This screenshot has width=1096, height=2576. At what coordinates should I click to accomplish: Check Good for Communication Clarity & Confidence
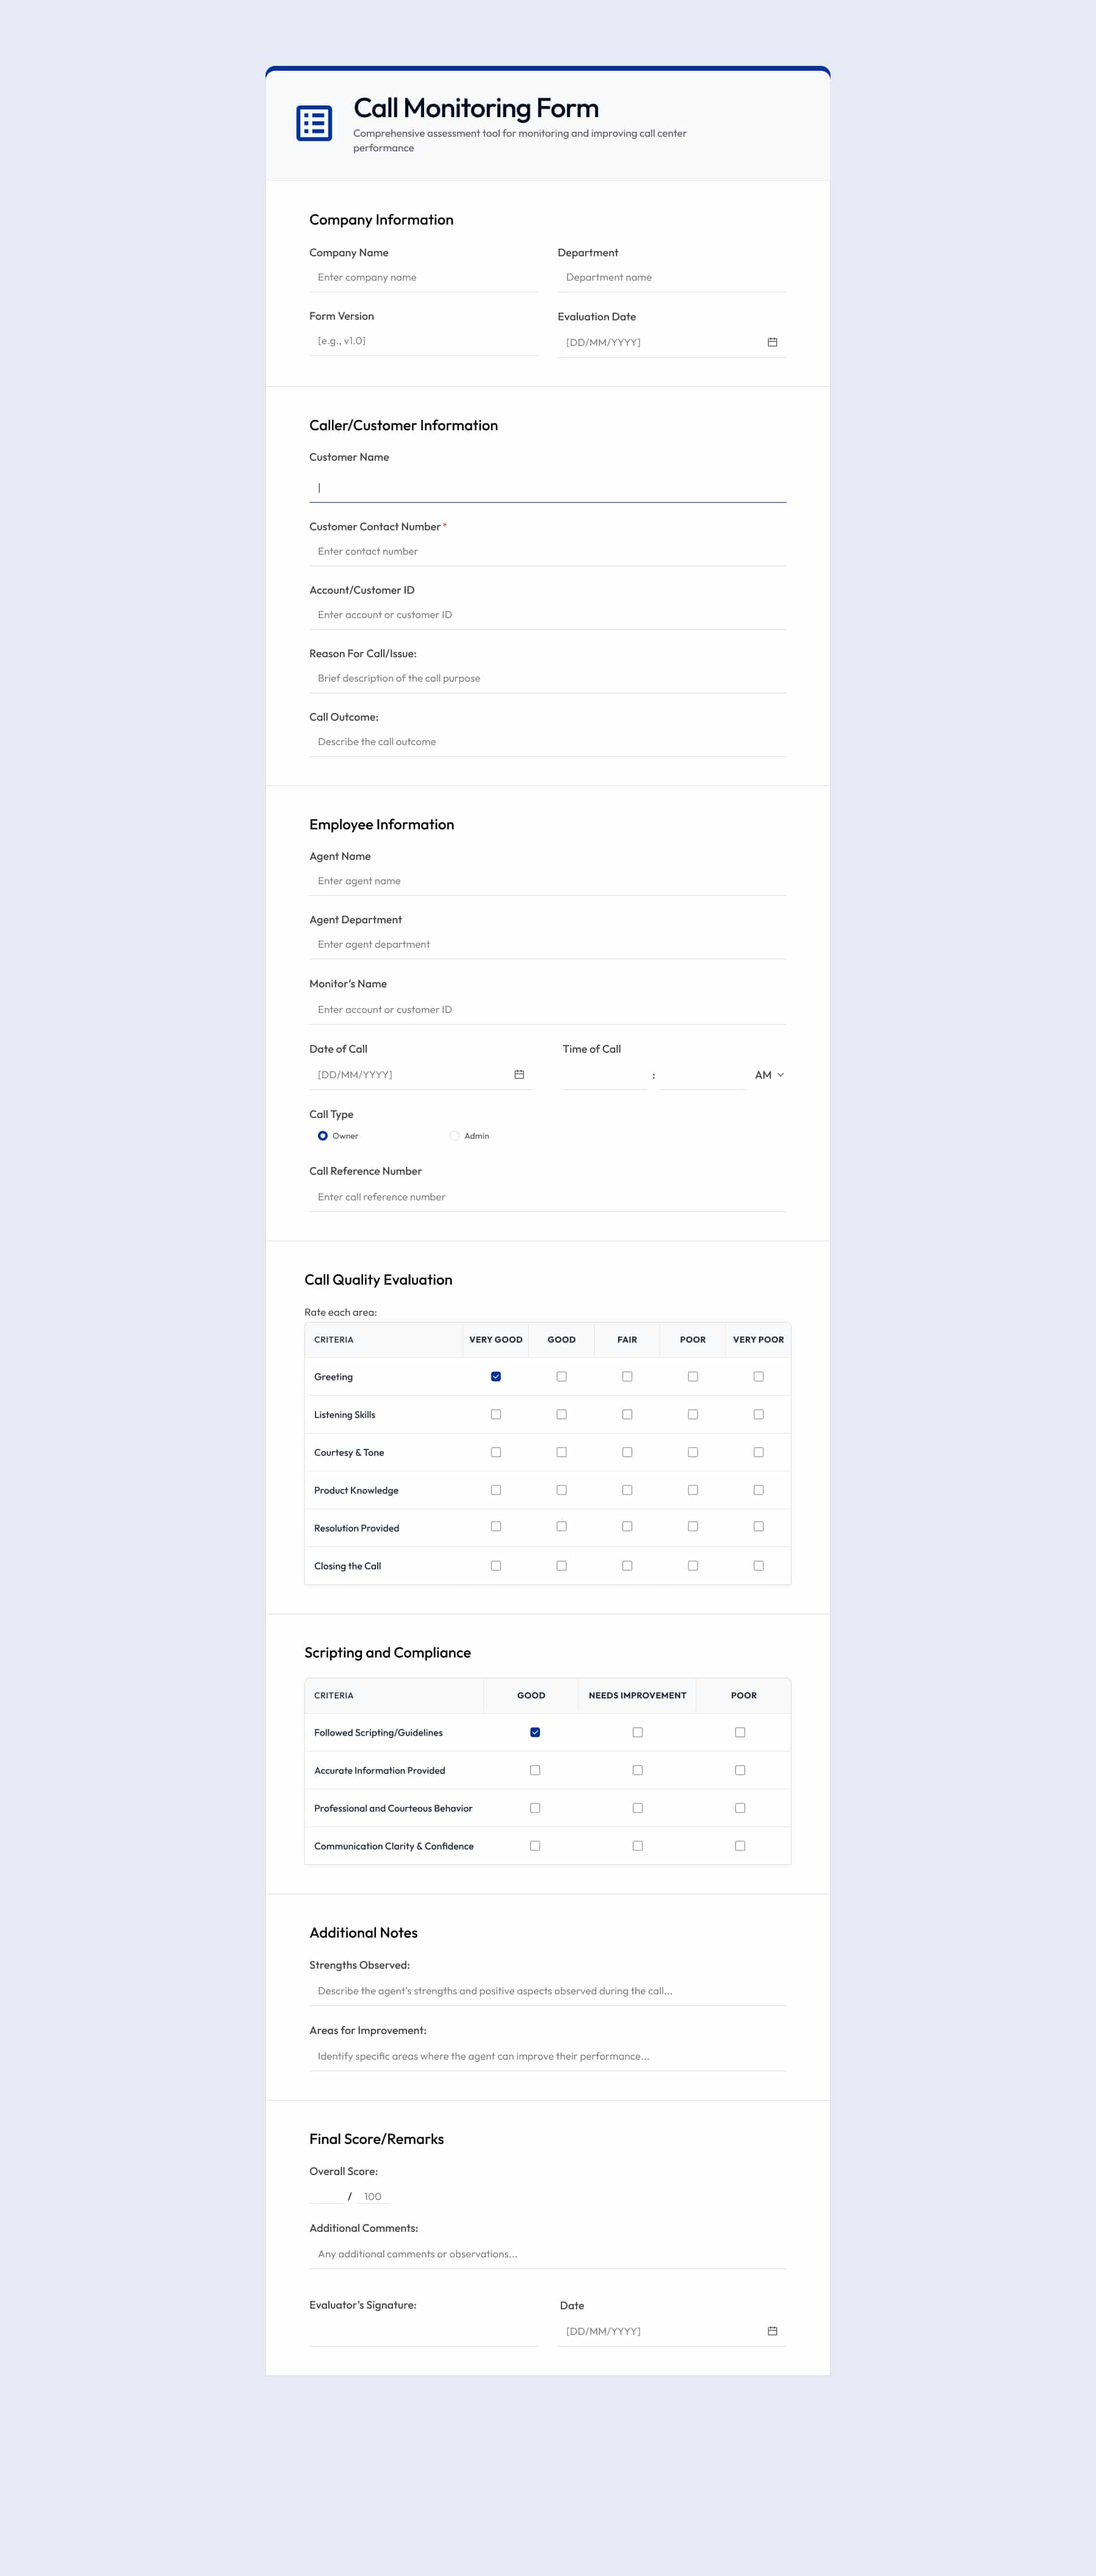click(535, 1846)
